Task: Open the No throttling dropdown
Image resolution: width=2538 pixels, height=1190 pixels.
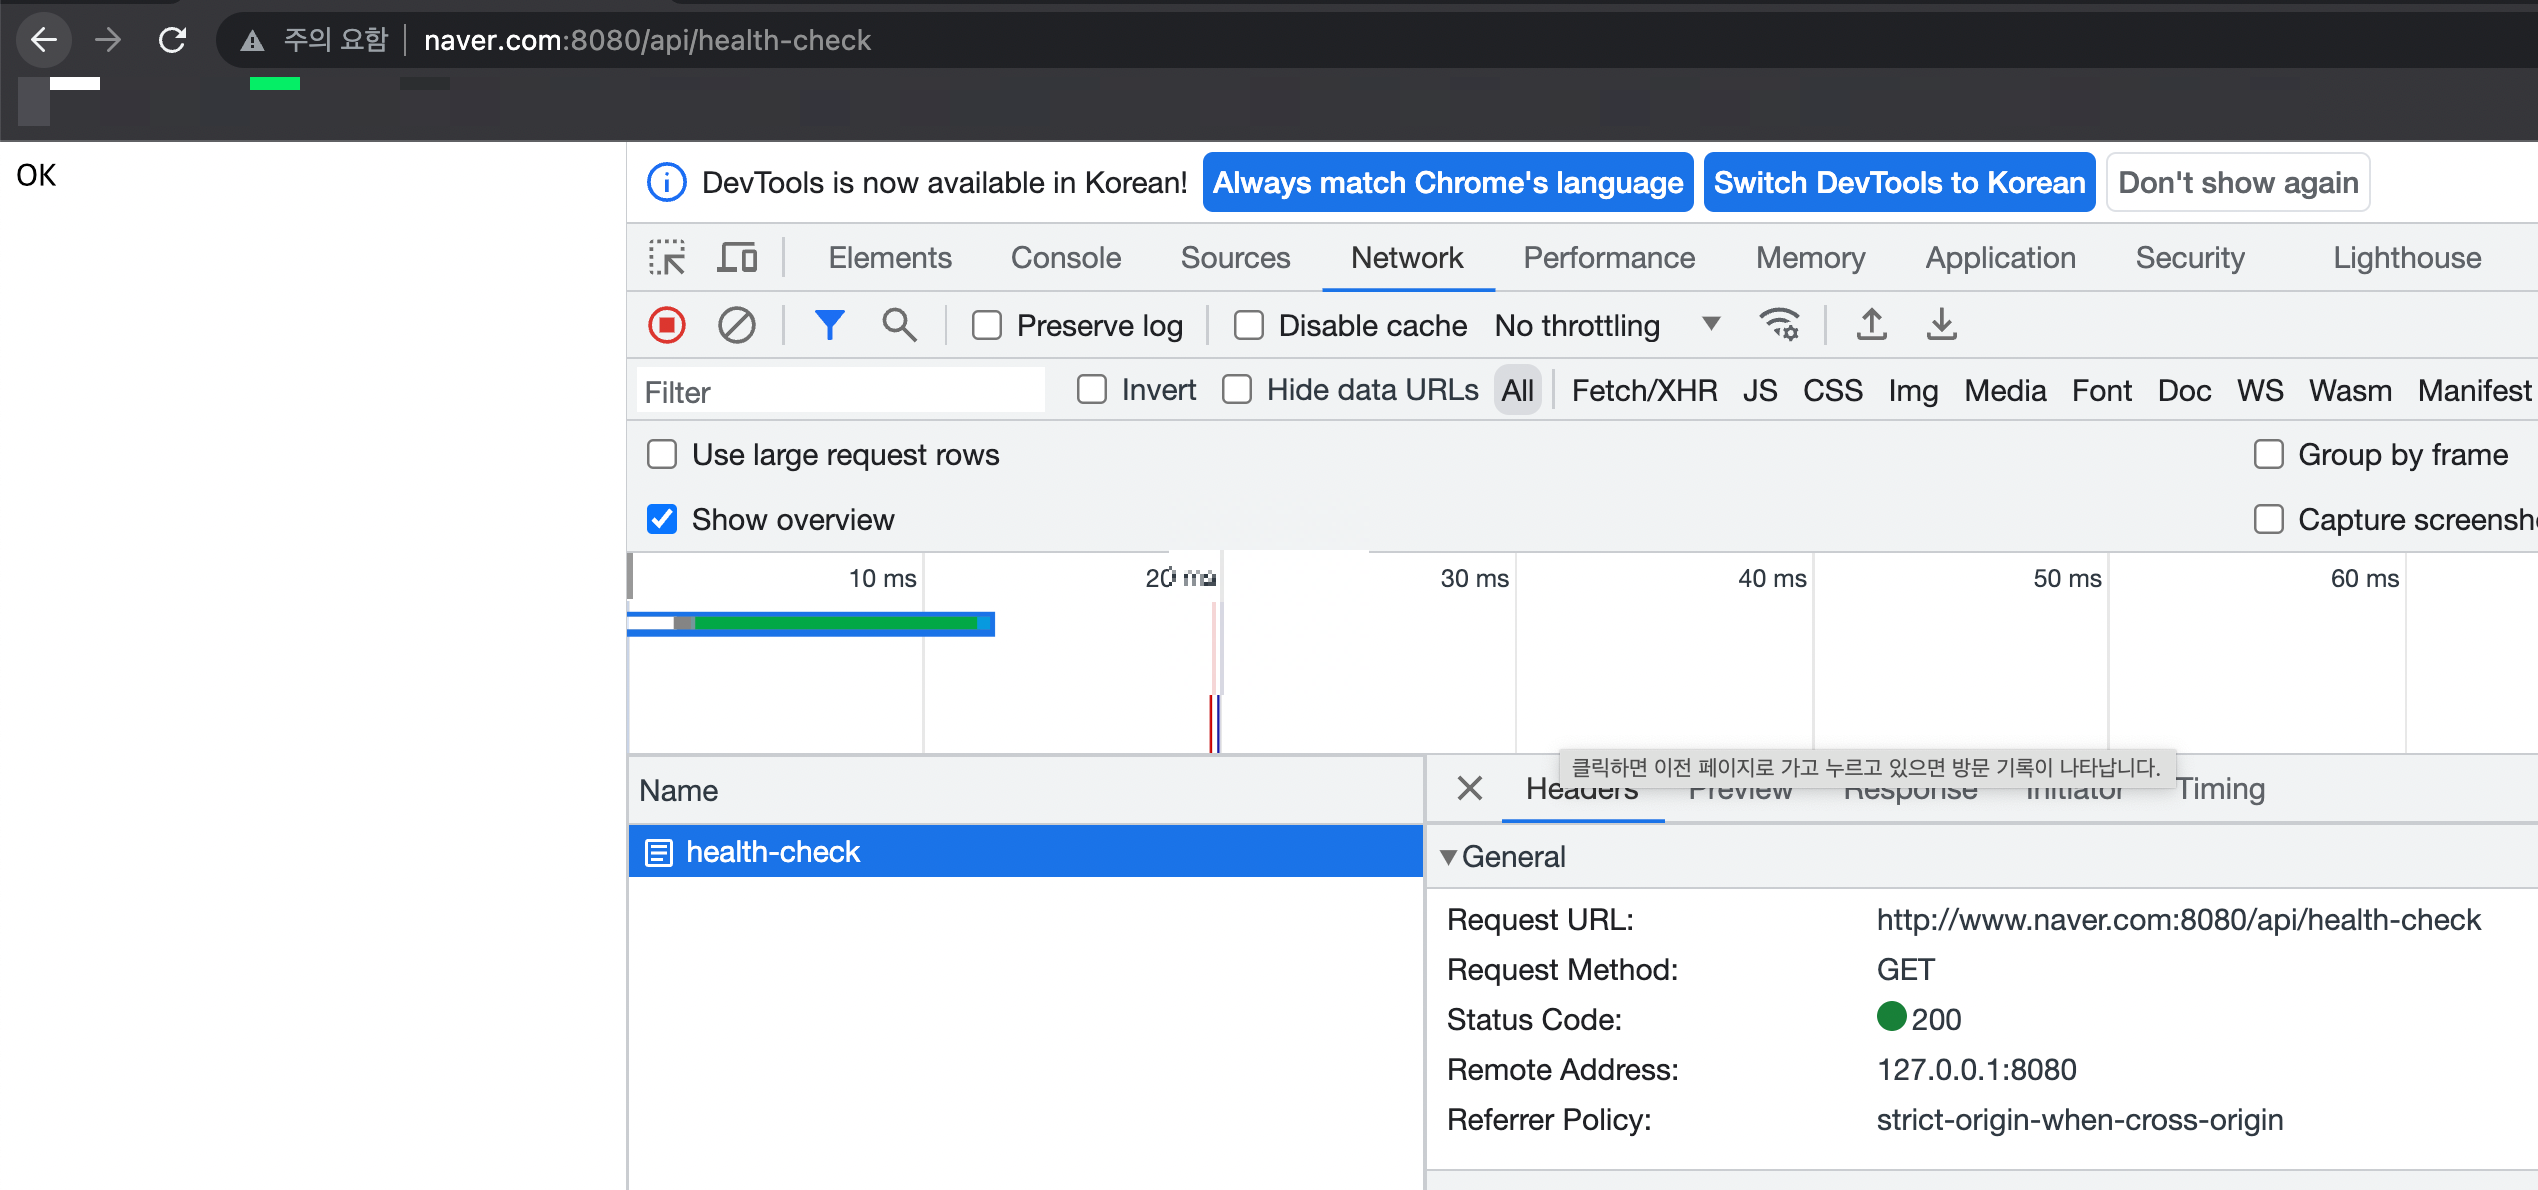Action: click(1605, 326)
